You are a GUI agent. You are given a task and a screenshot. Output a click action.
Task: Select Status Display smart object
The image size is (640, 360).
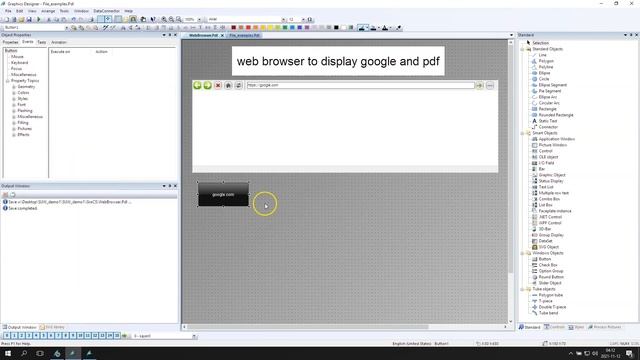(x=551, y=181)
